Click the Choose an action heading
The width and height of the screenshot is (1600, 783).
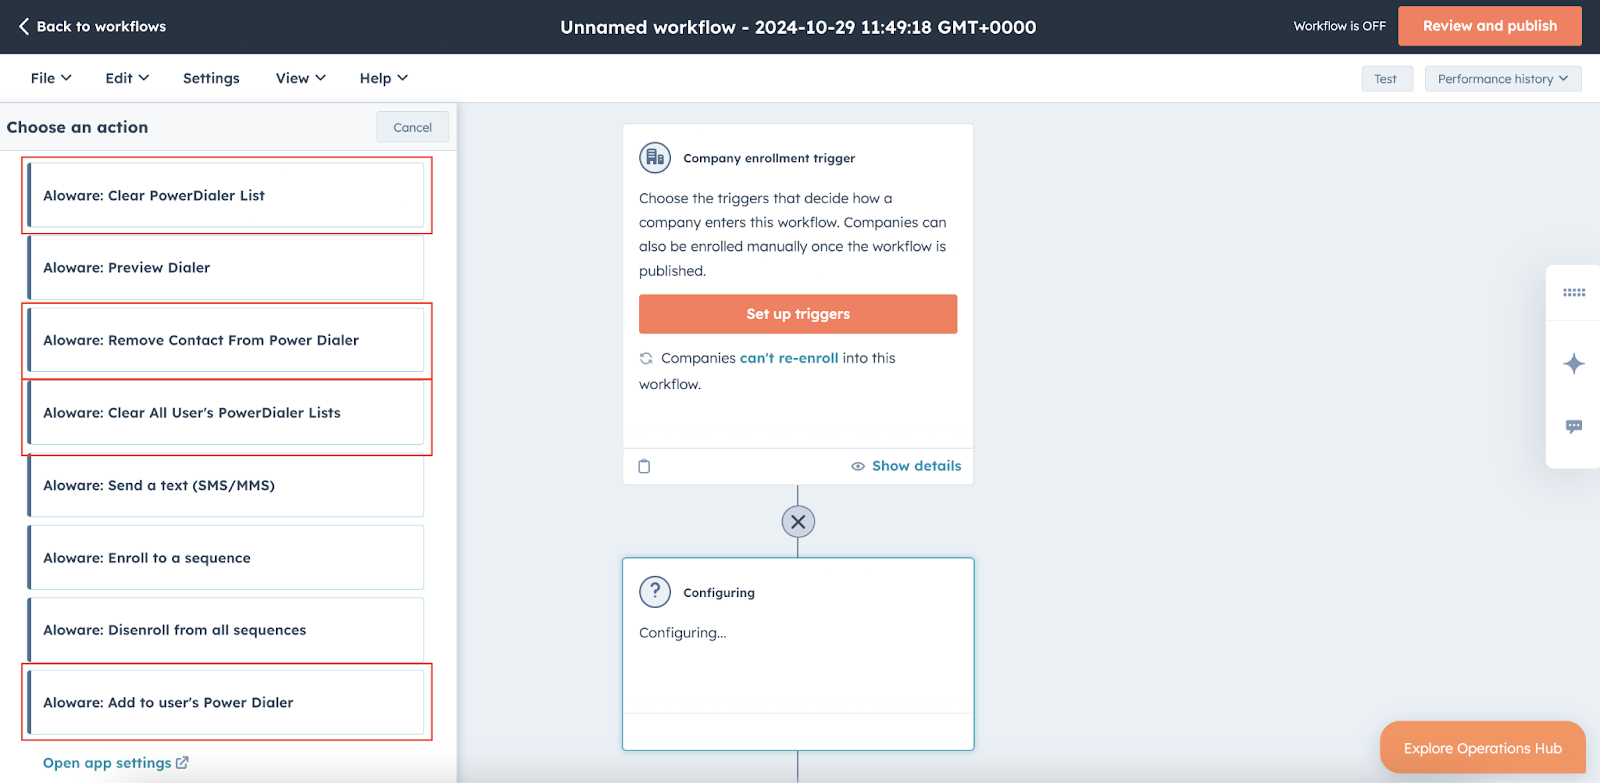pos(77,127)
